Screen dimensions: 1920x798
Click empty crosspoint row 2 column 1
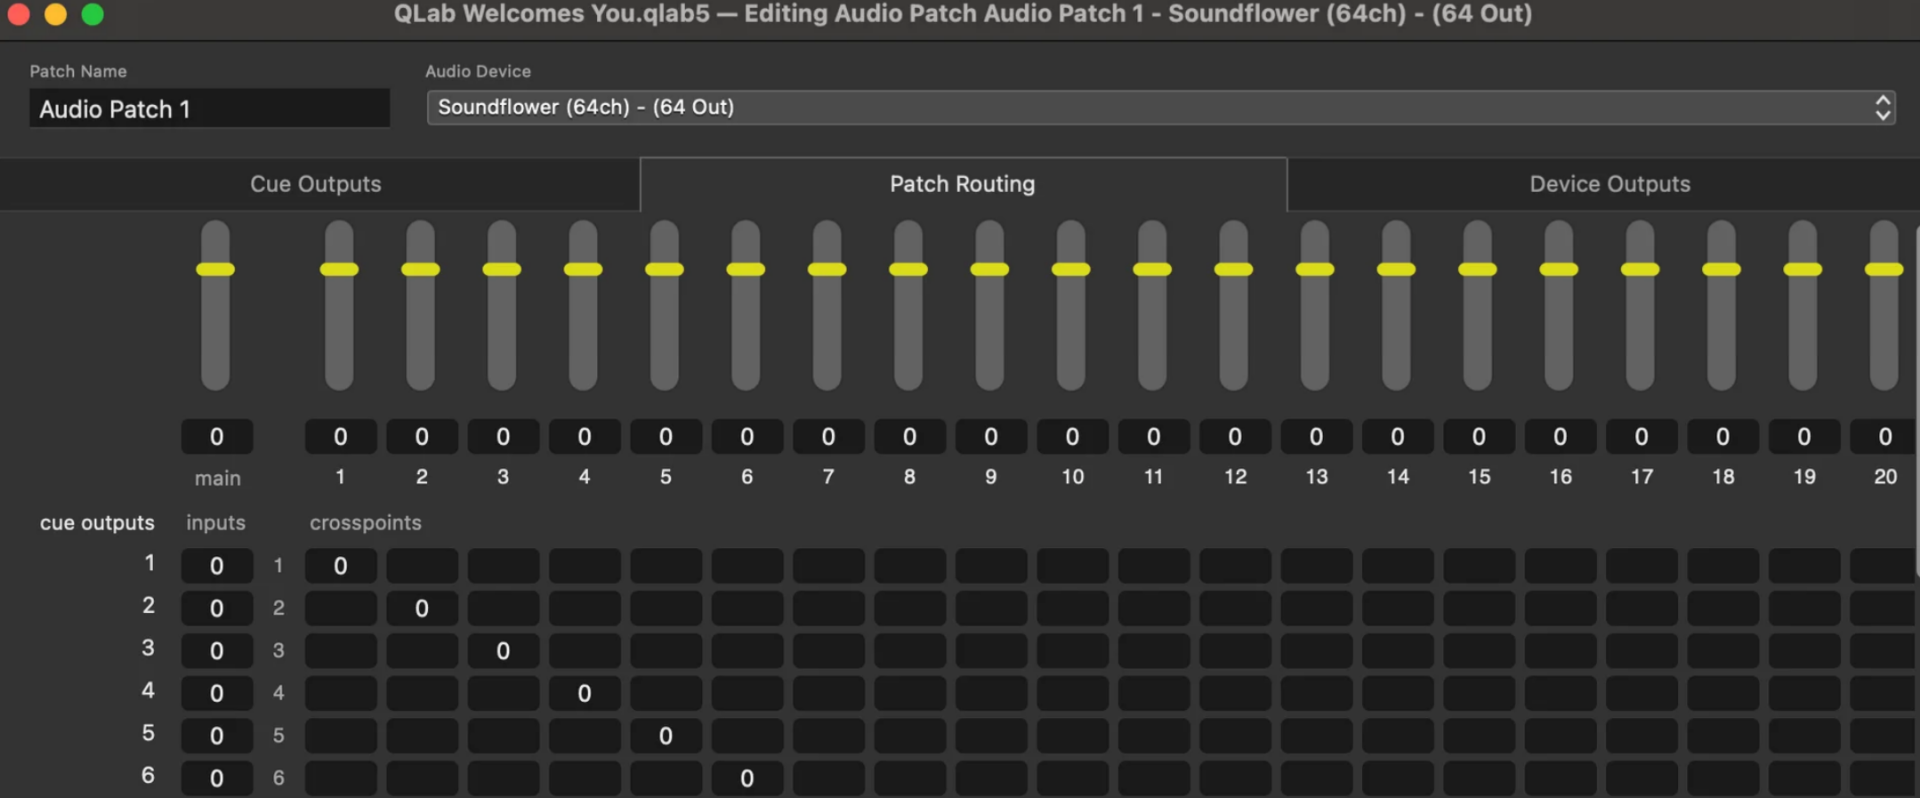(341, 608)
